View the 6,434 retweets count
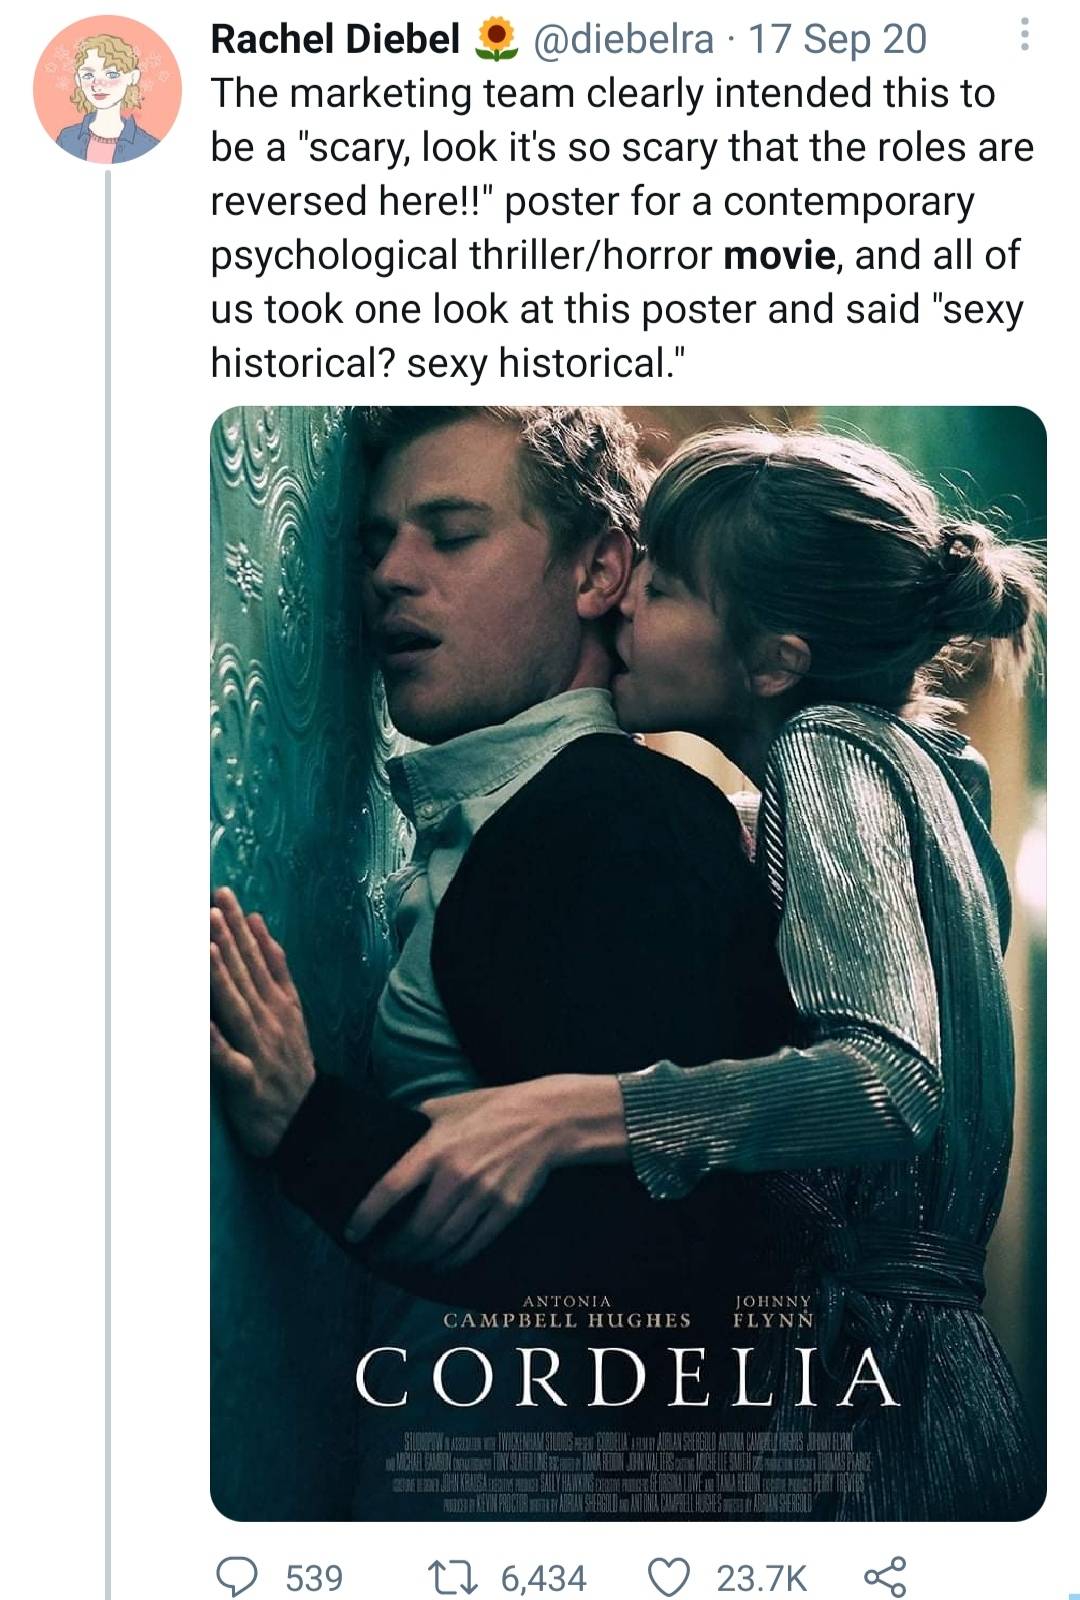This screenshot has width=1080, height=1600. point(542,1578)
